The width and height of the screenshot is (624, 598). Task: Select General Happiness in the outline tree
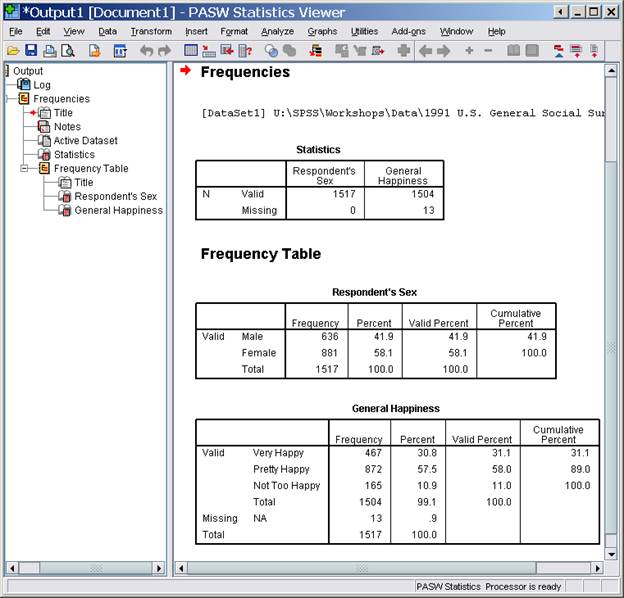pos(118,211)
